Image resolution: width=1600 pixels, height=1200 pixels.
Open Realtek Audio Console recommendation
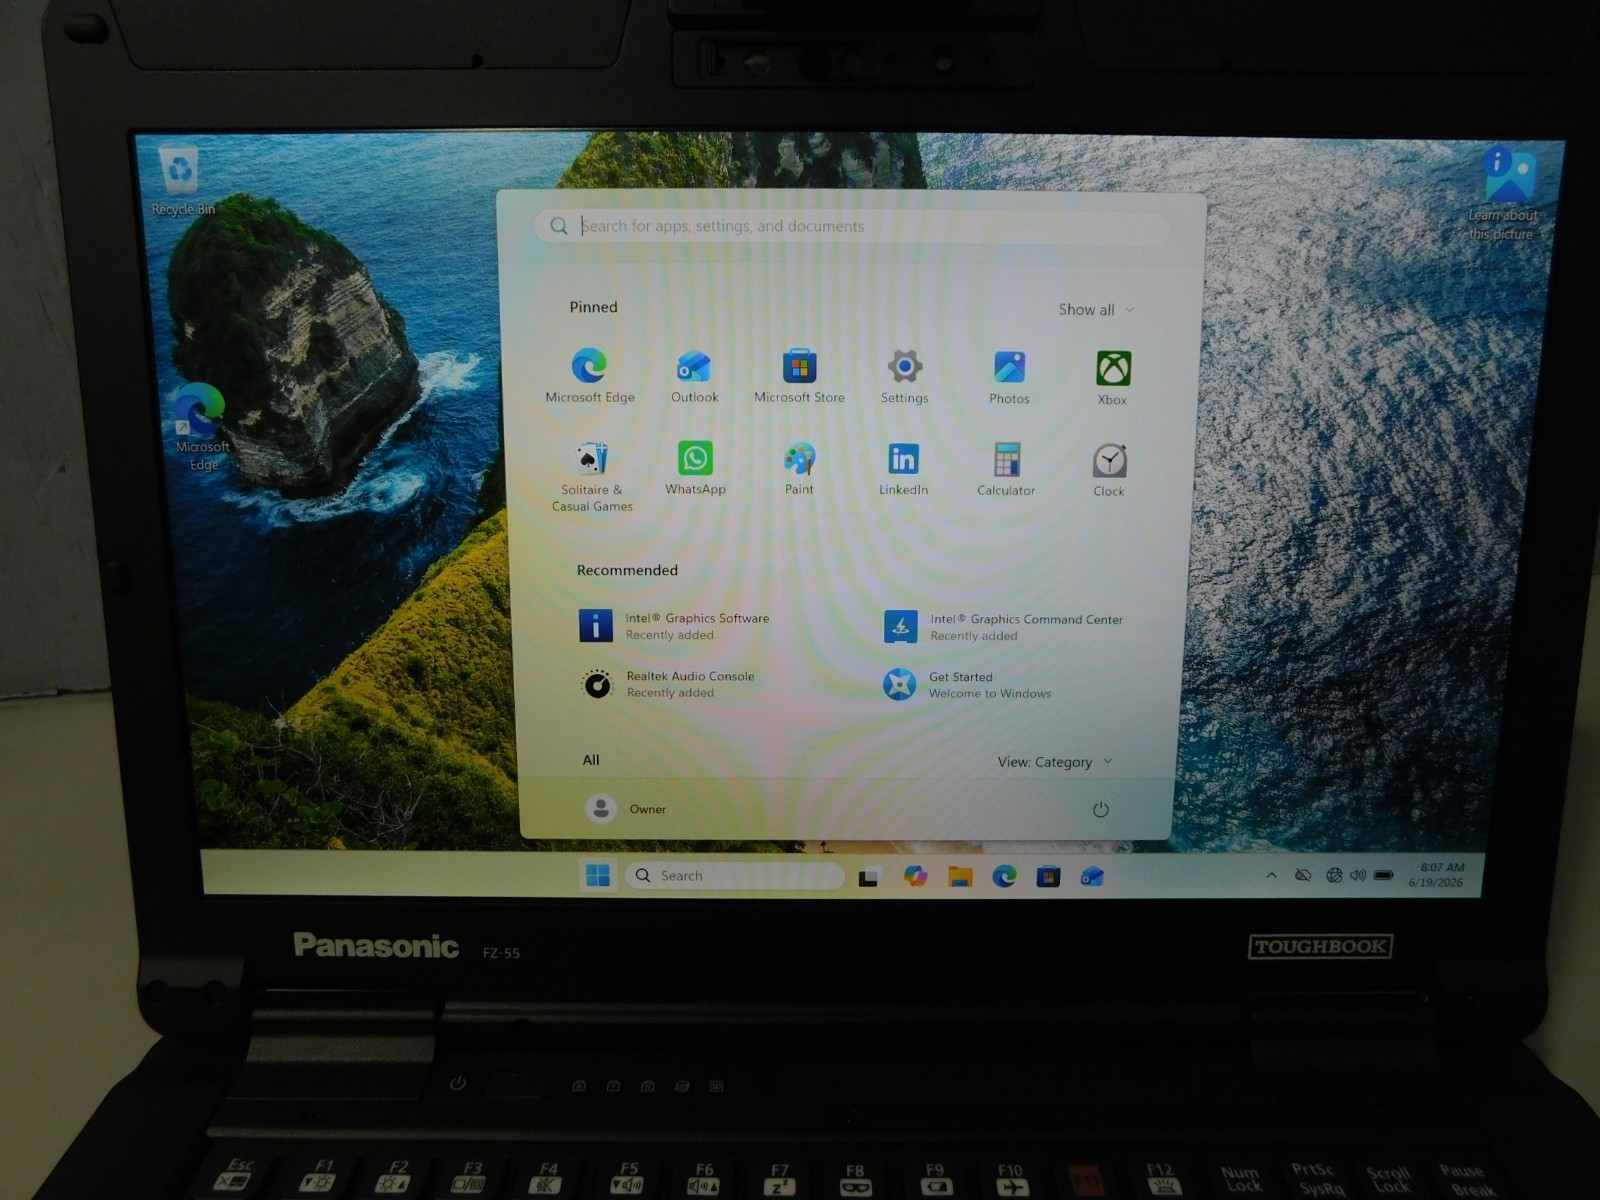668,684
